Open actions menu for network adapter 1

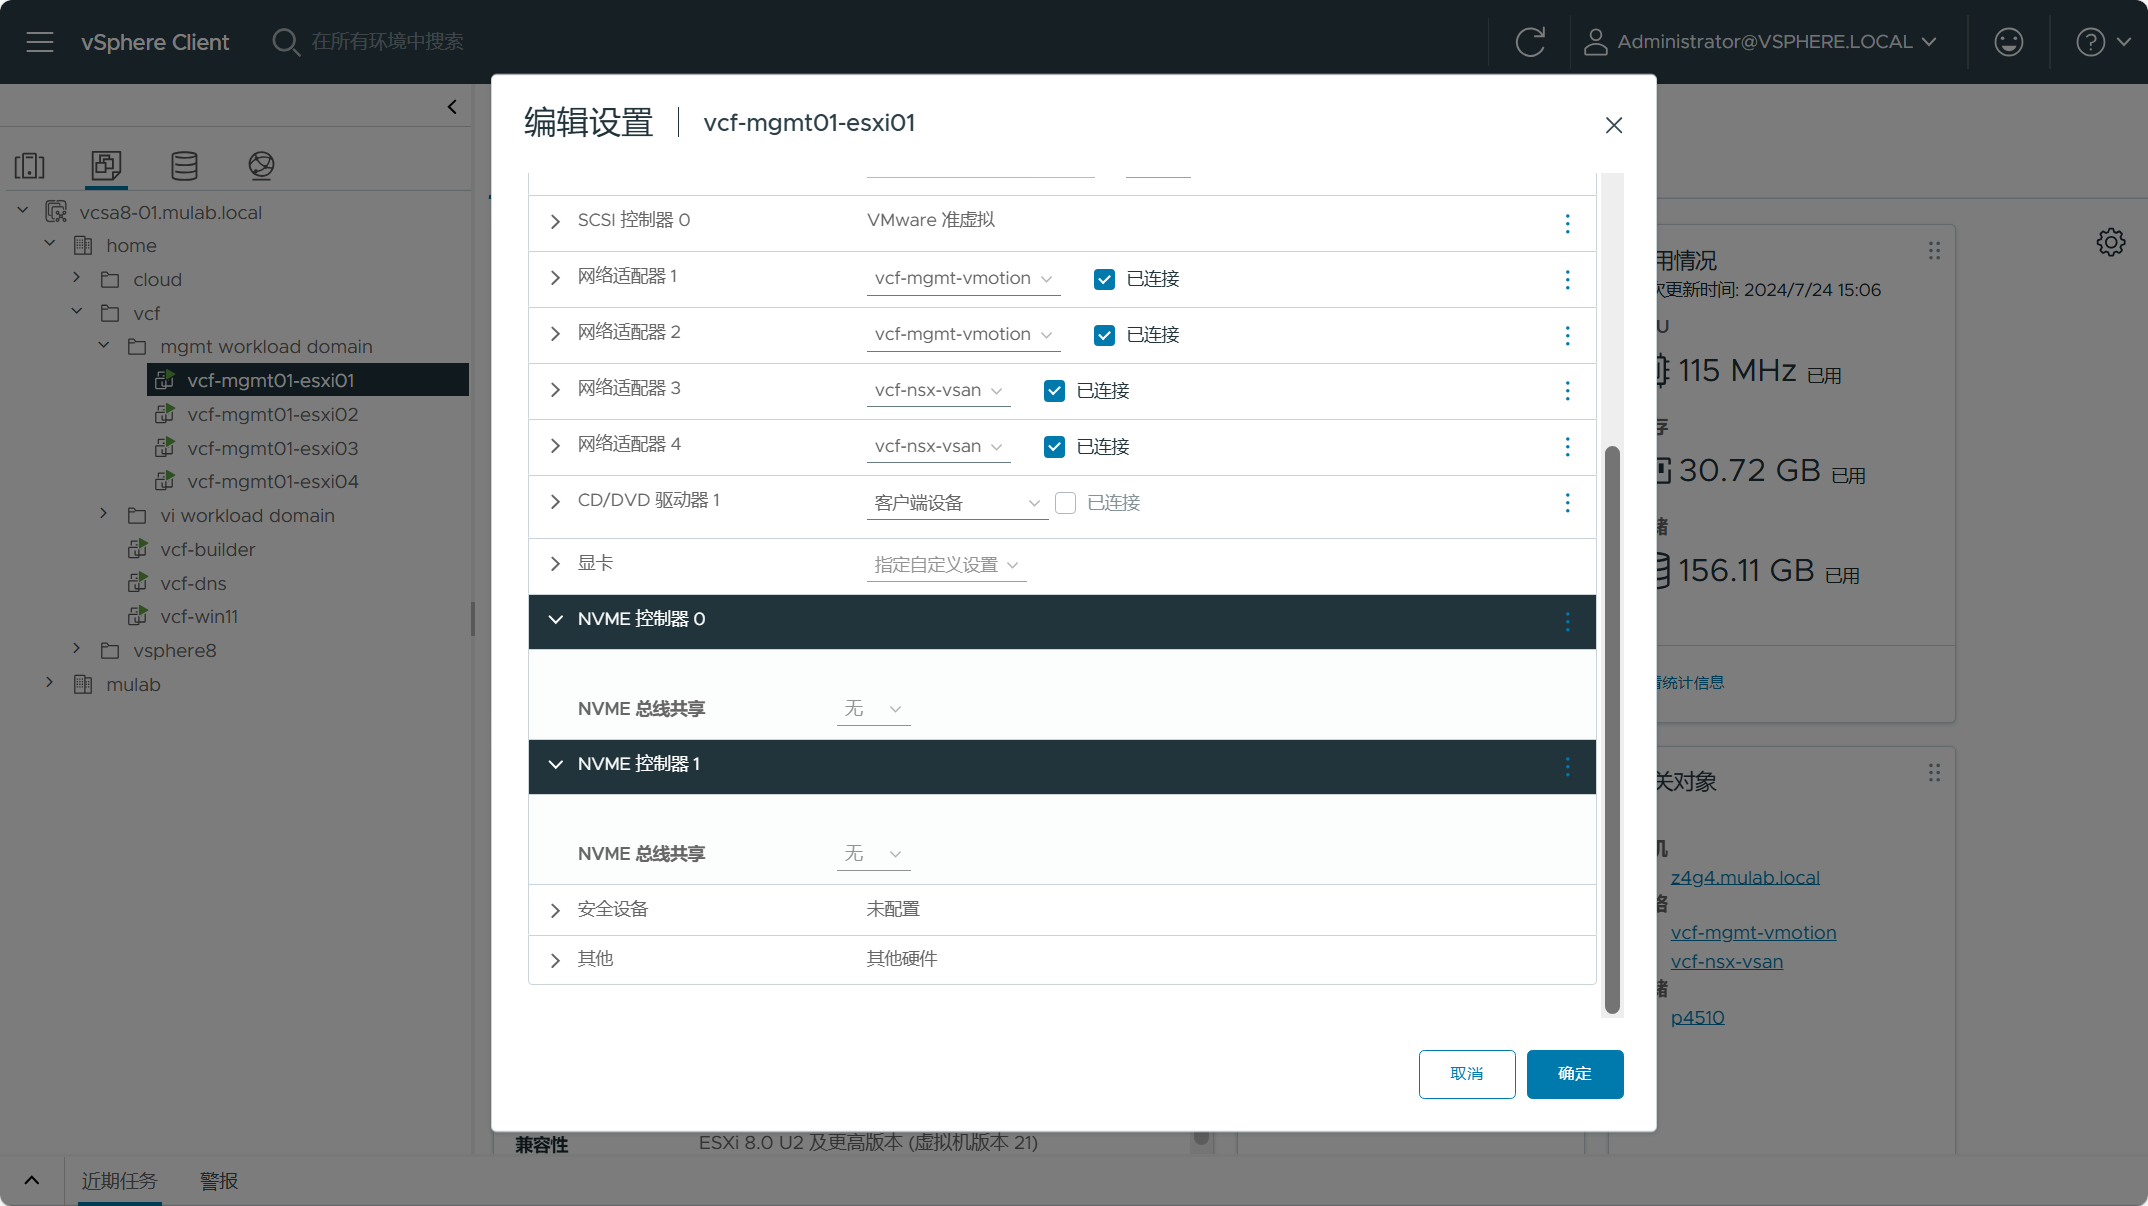click(x=1567, y=279)
